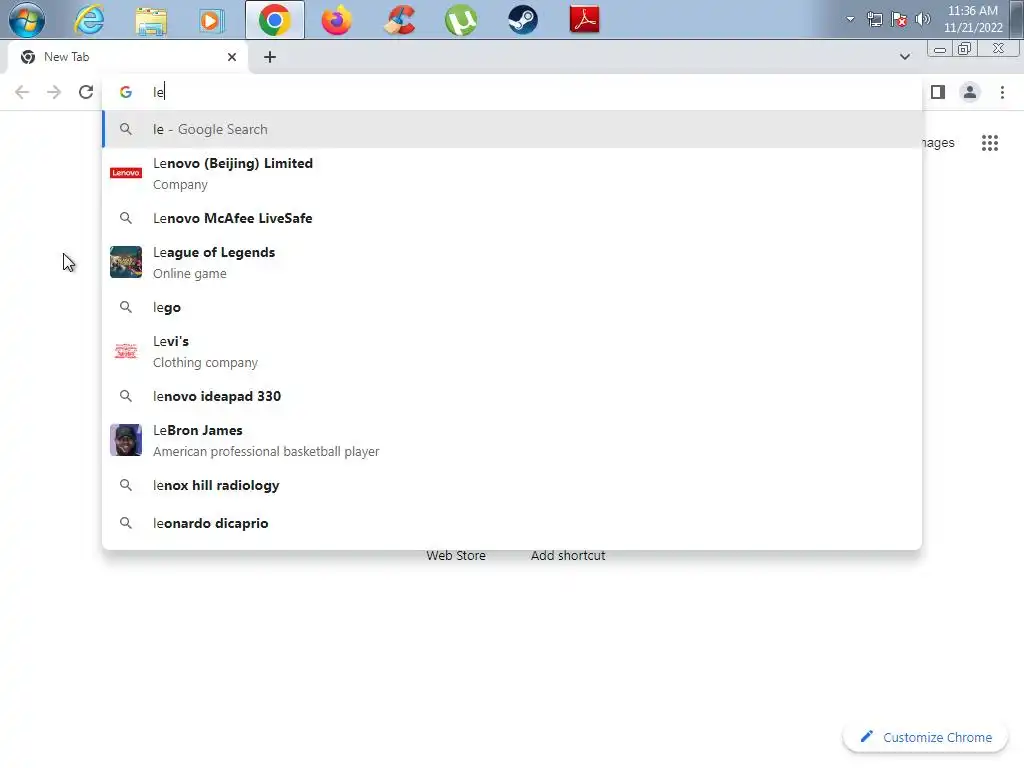Select the 'lego' suggestion
1024x768 pixels.
[512, 307]
